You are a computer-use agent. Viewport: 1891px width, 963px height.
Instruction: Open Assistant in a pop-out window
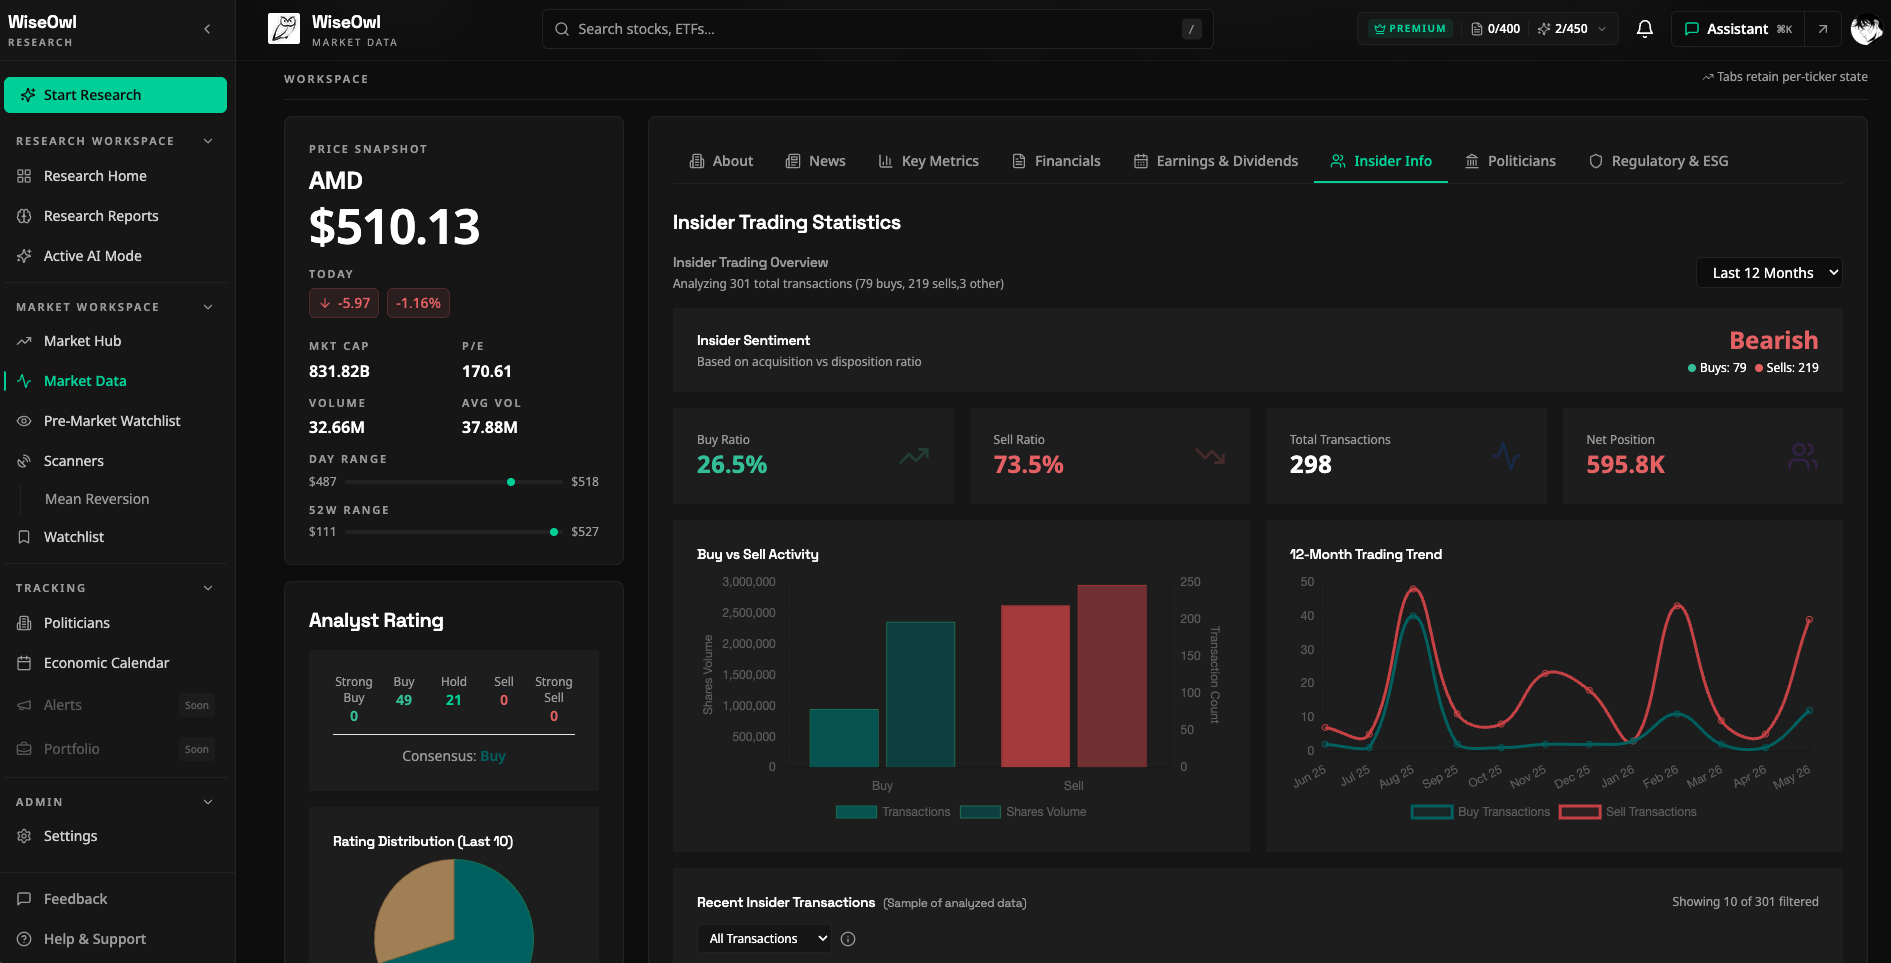[1823, 29]
